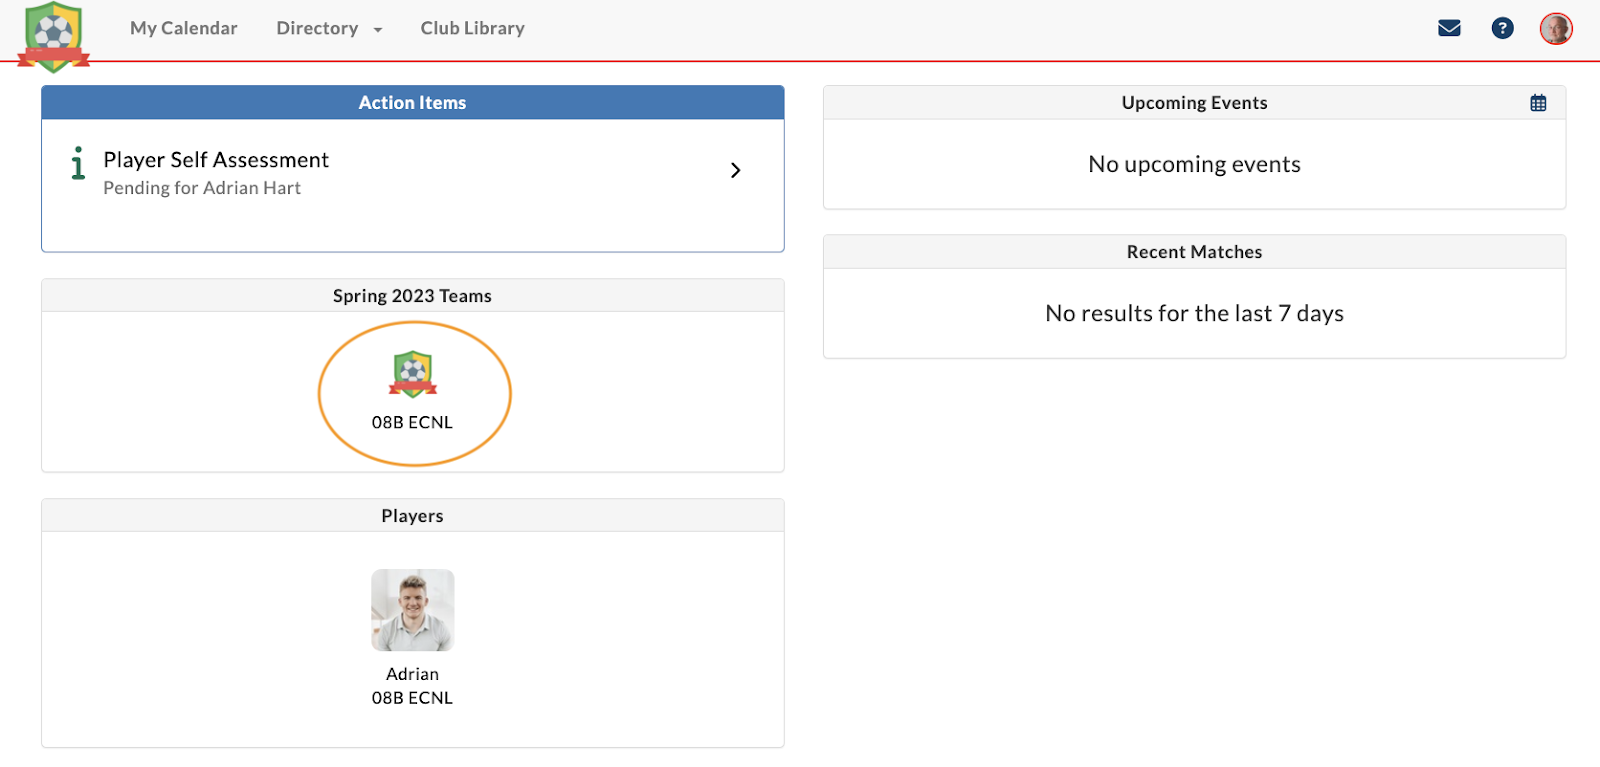Open the help question mark icon
Viewport: 1600px width, 767px height.
tap(1502, 28)
